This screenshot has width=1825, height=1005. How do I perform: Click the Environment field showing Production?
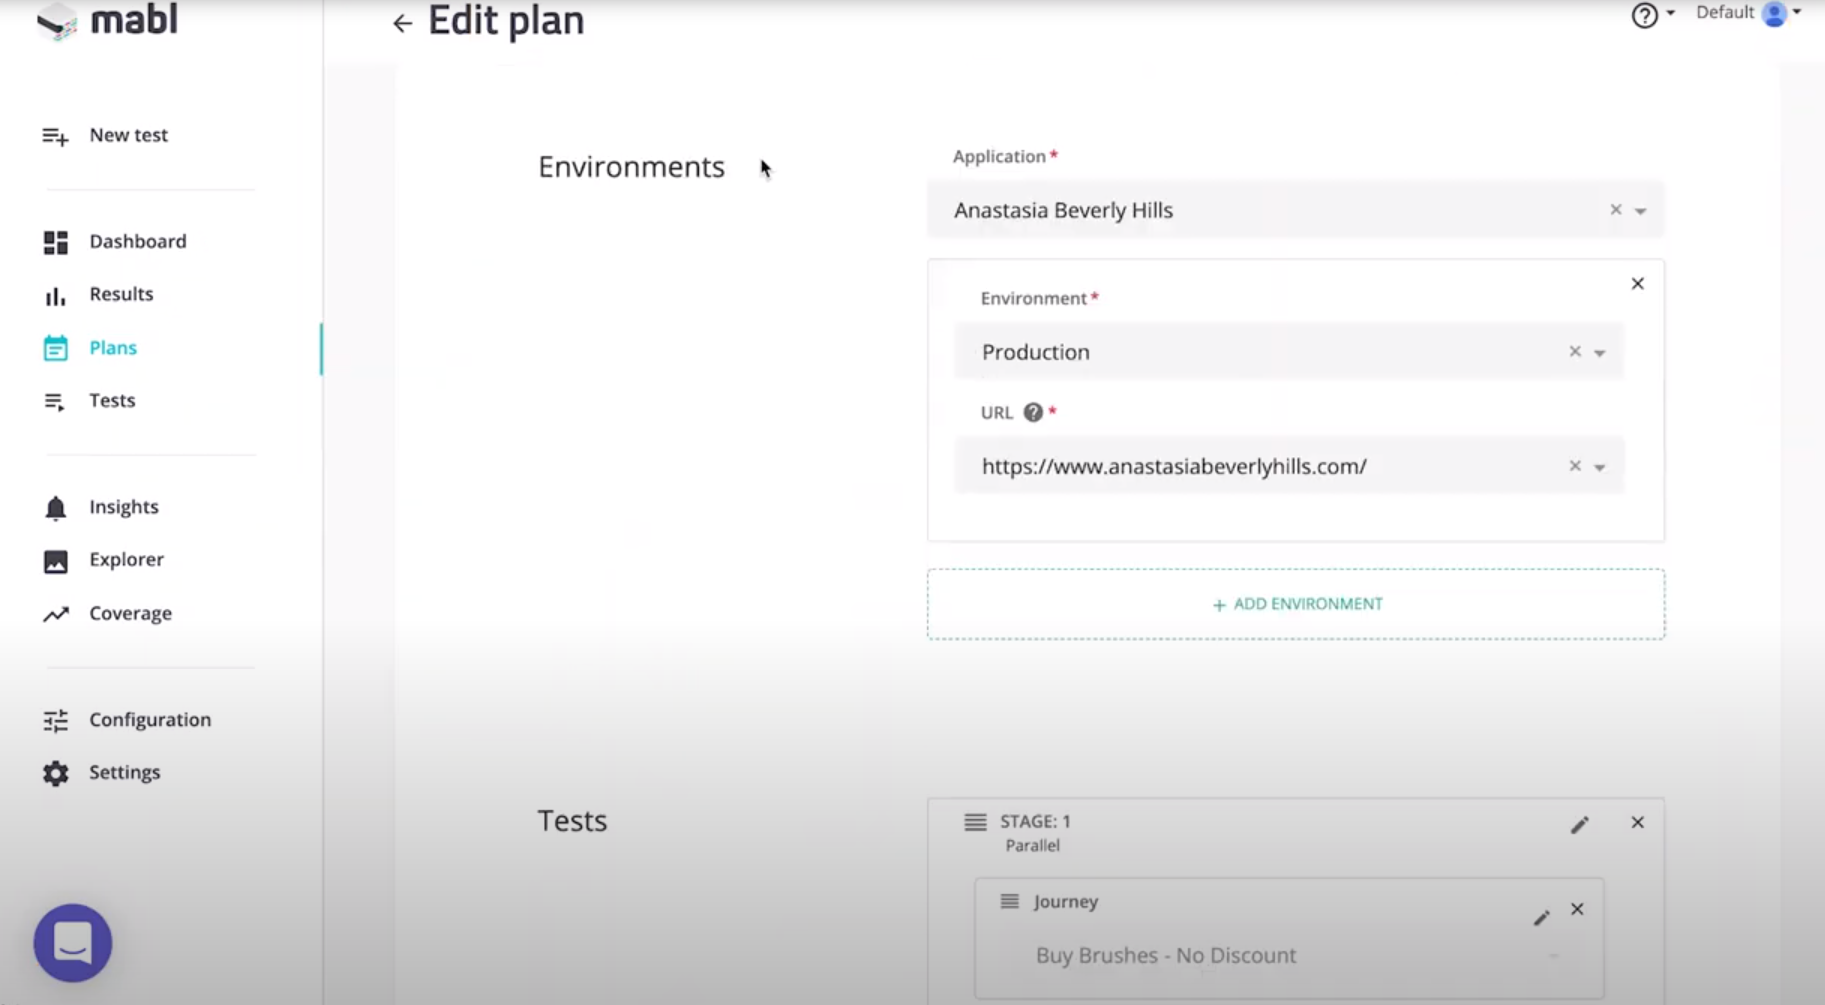(1288, 352)
